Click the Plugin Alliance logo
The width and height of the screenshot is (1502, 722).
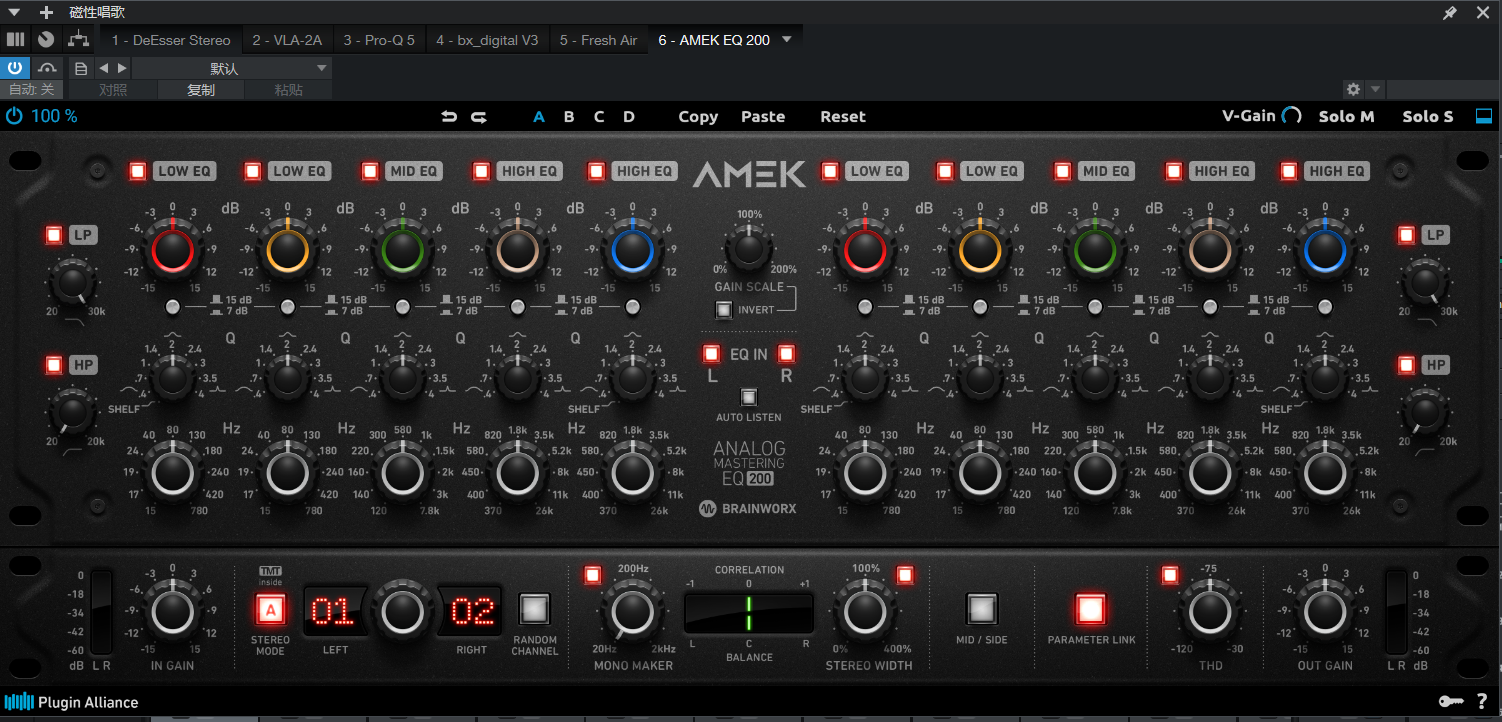(71, 702)
